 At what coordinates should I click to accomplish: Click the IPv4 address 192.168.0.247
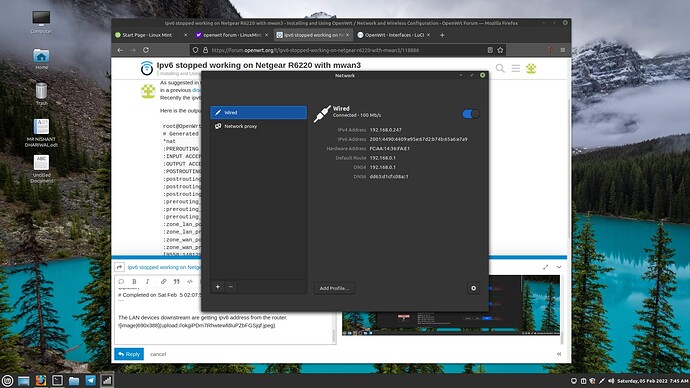(385, 130)
